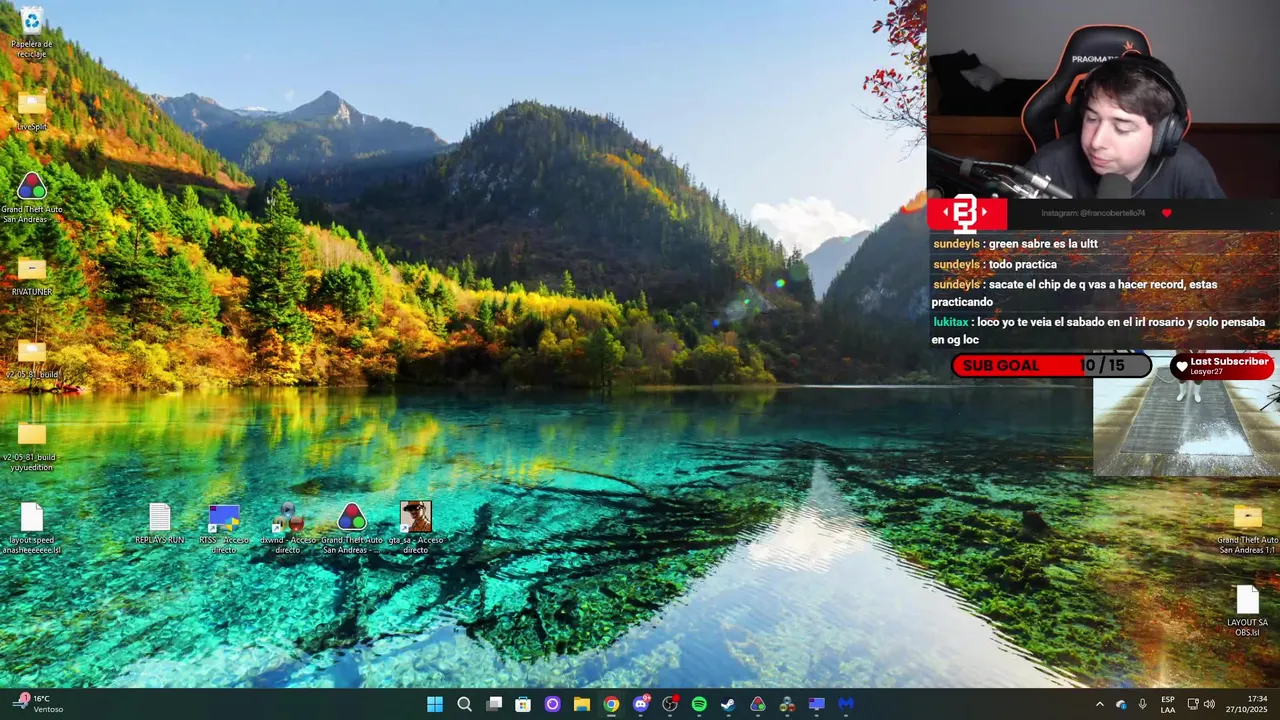Viewport: 1280px width, 720px height.
Task: Select the Grand Theft Auto San Andreas 1.1 folder
Action: [1247, 529]
